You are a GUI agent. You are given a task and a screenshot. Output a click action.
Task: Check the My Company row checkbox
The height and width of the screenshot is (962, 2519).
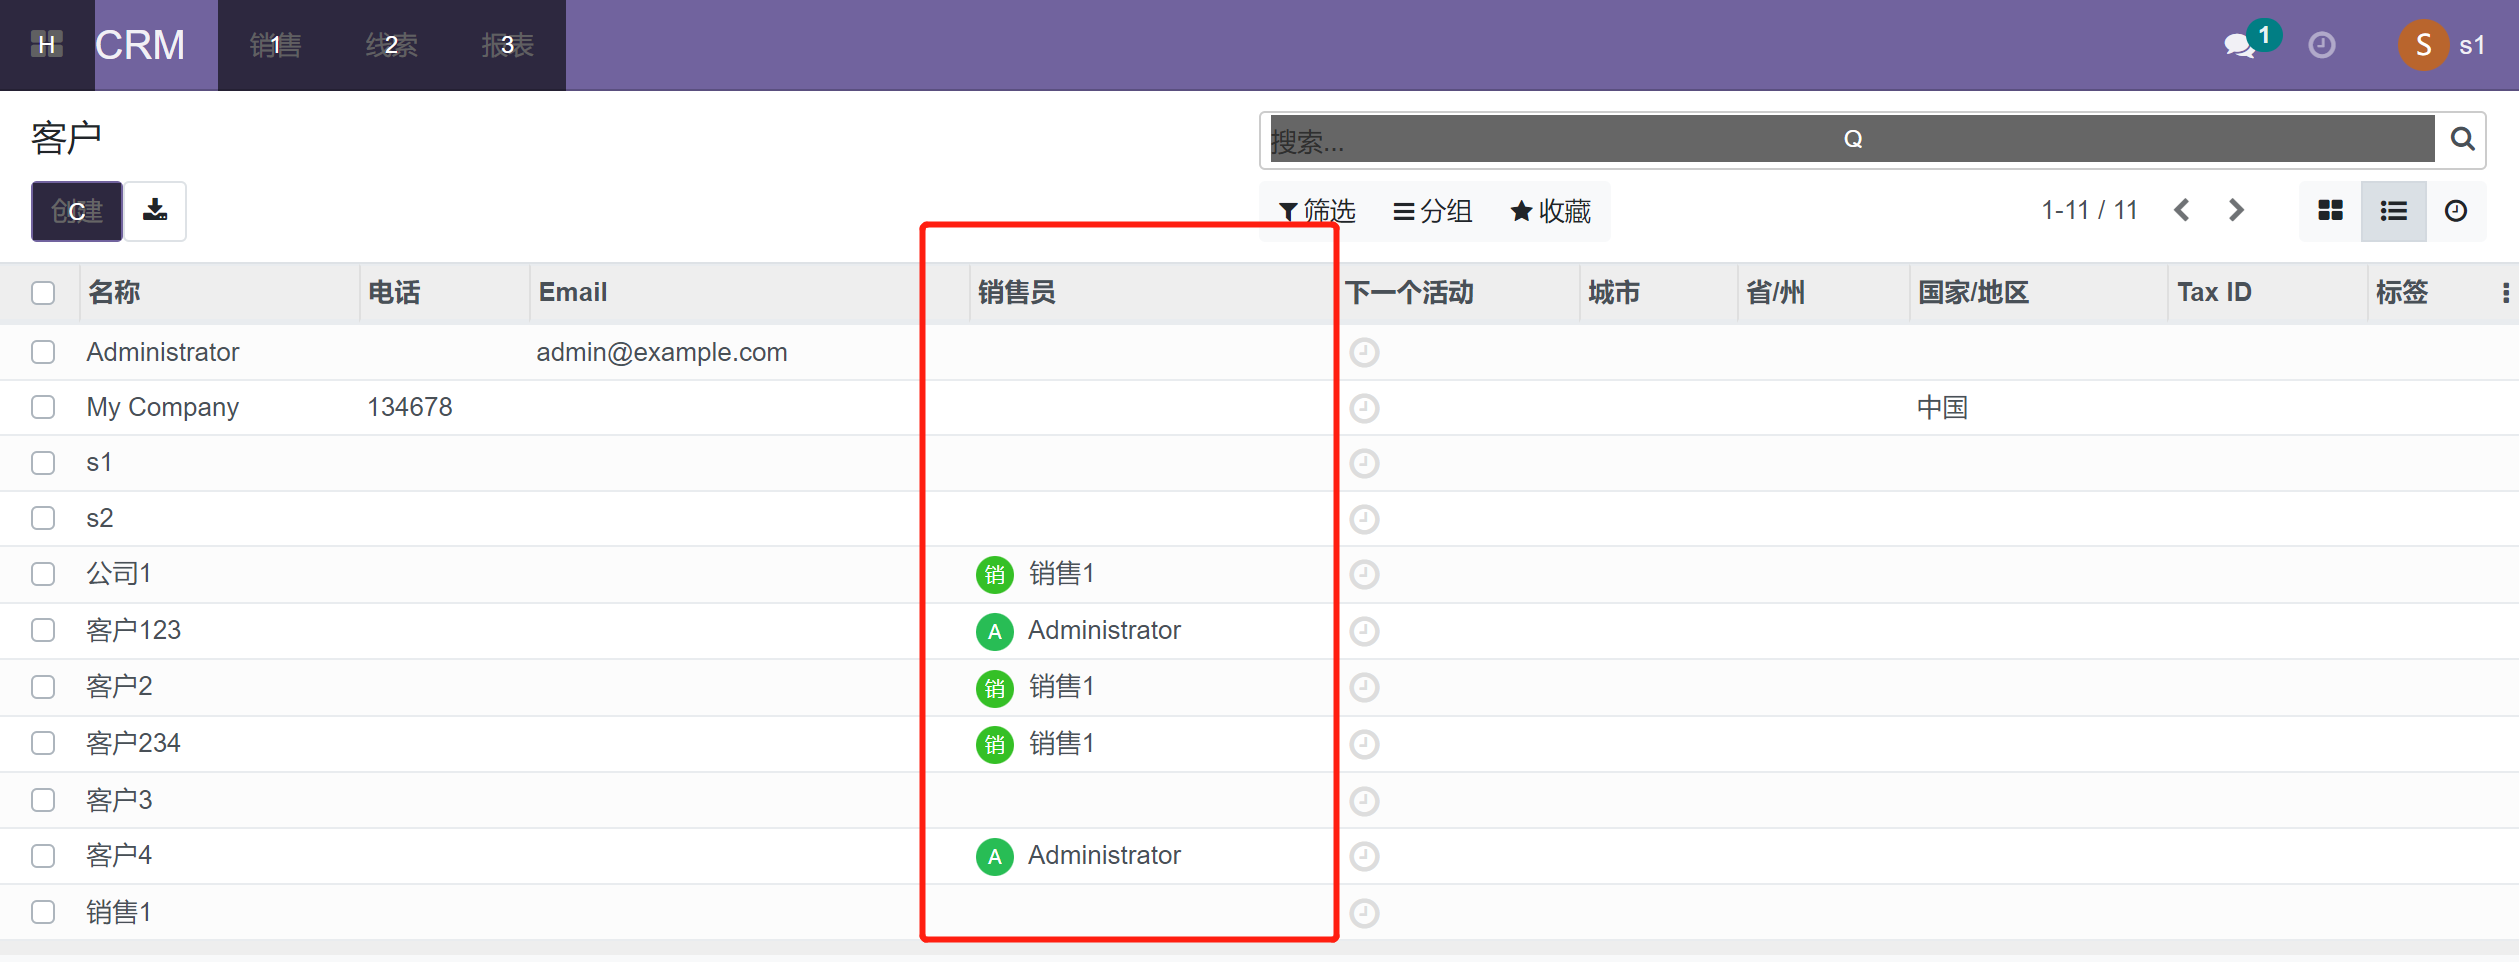[x=43, y=407]
